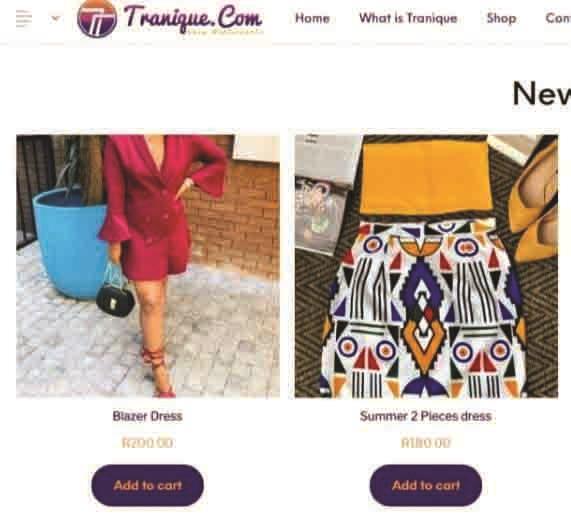571x527 pixels.
Task: Click the R200.00 price of Blazer Dress
Action: (x=147, y=443)
